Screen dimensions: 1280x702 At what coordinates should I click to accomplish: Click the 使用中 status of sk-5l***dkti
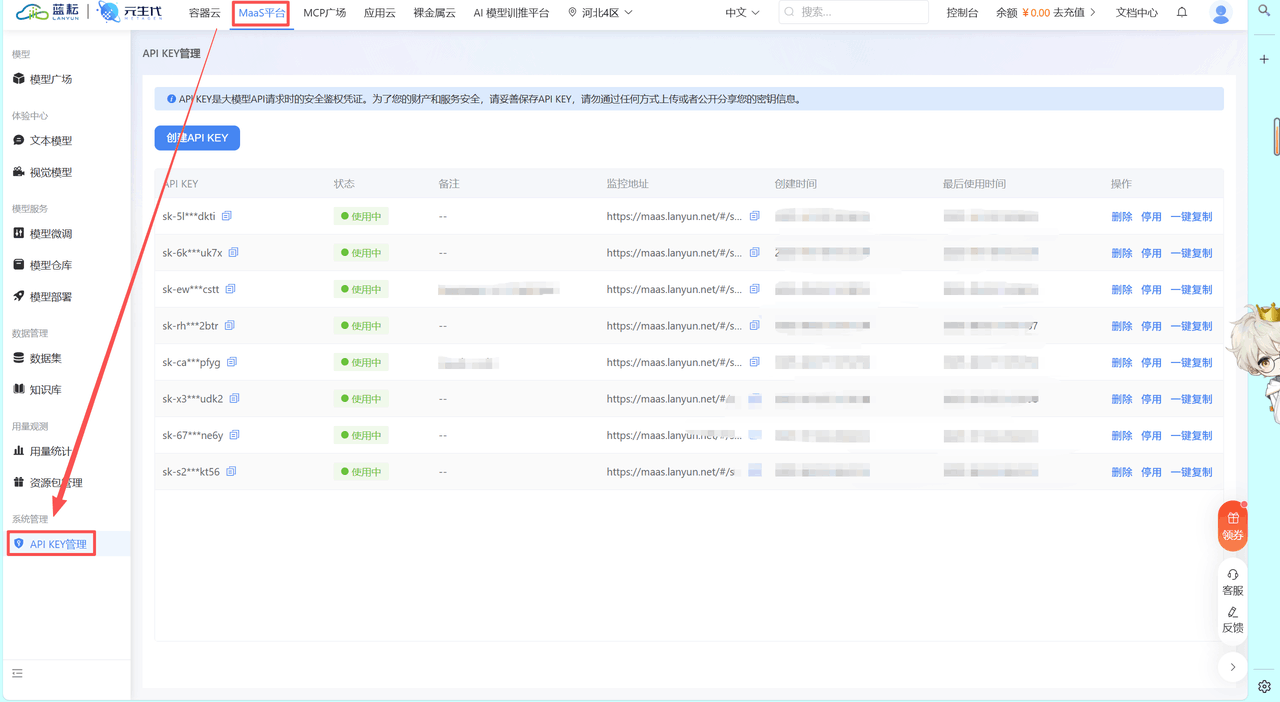(361, 216)
